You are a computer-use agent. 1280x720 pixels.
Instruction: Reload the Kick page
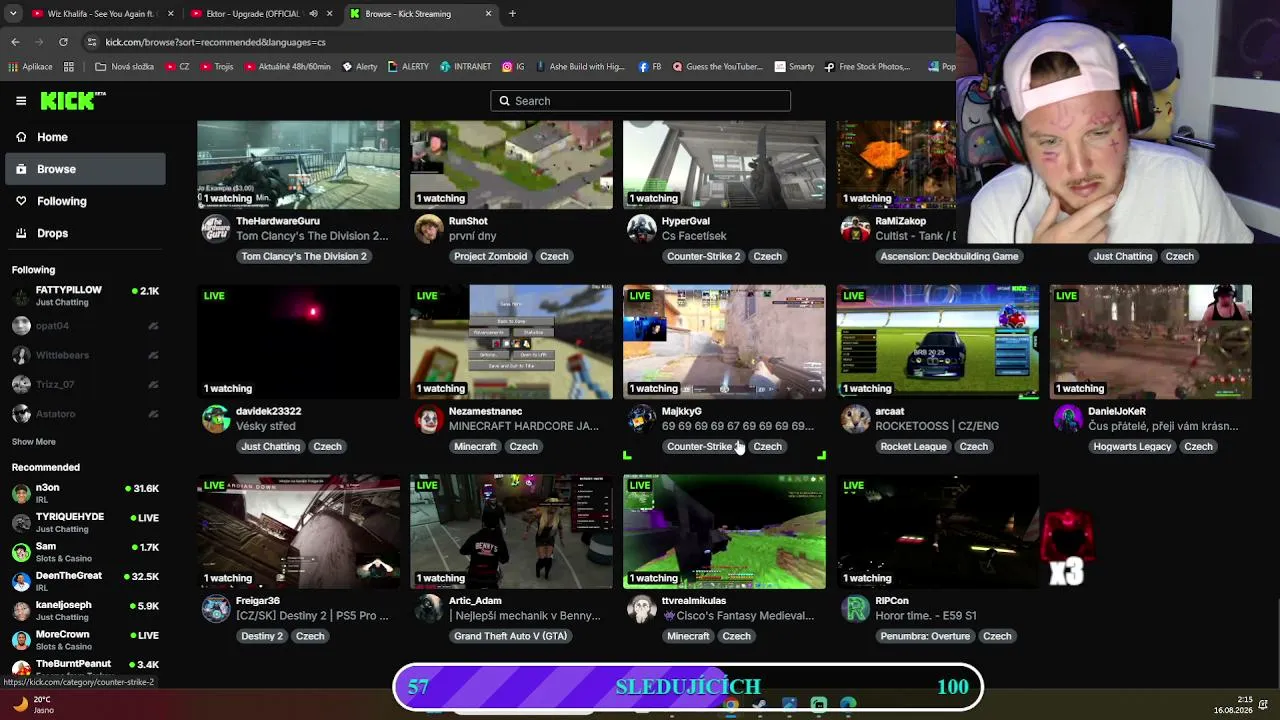tap(63, 42)
